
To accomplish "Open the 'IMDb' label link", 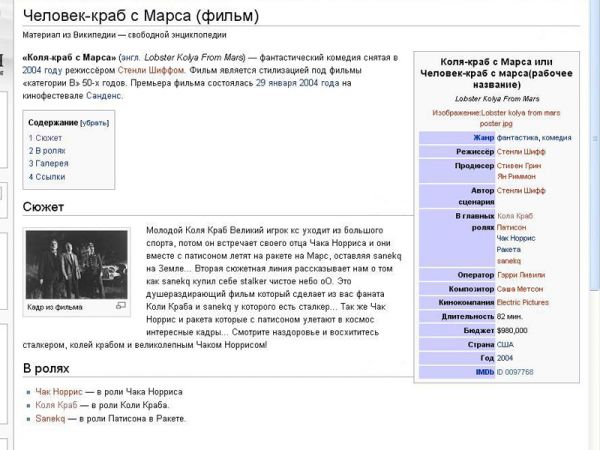I will click(484, 372).
